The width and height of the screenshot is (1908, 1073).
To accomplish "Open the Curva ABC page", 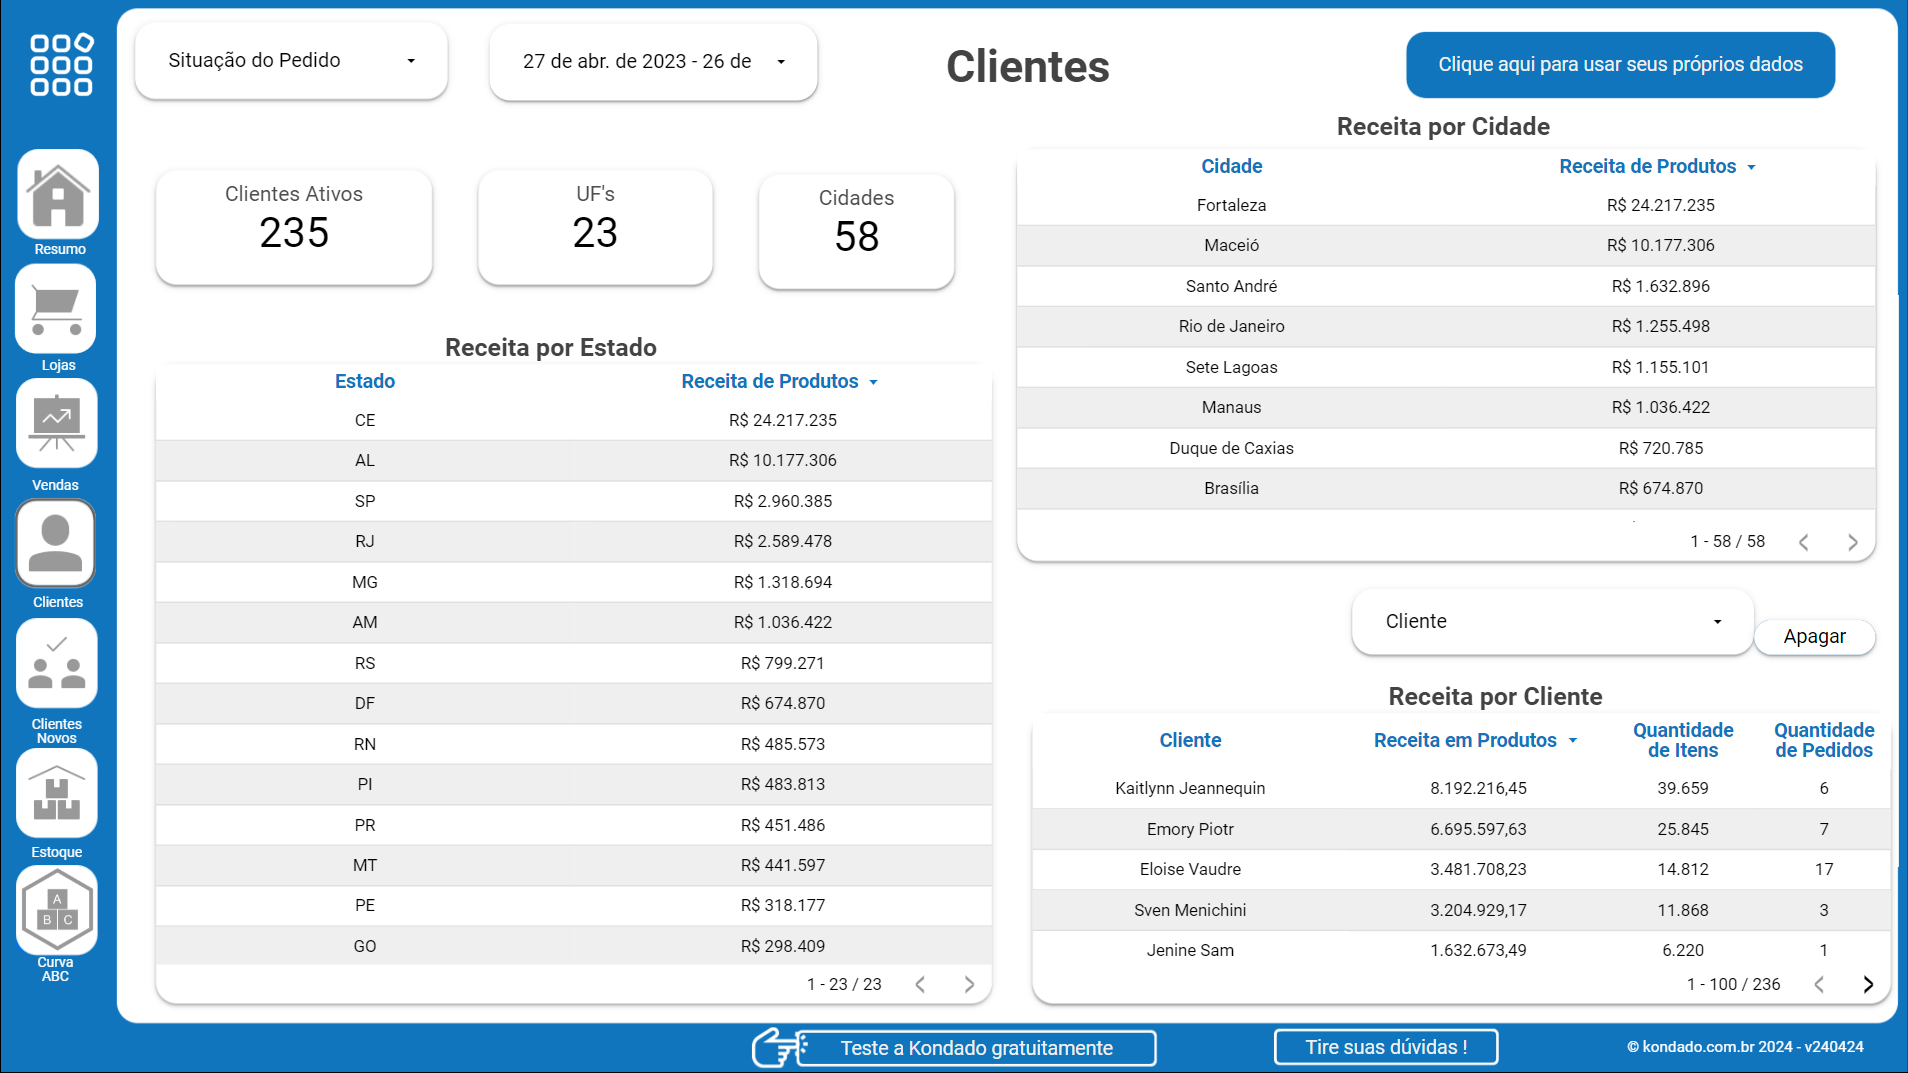I will [x=57, y=910].
